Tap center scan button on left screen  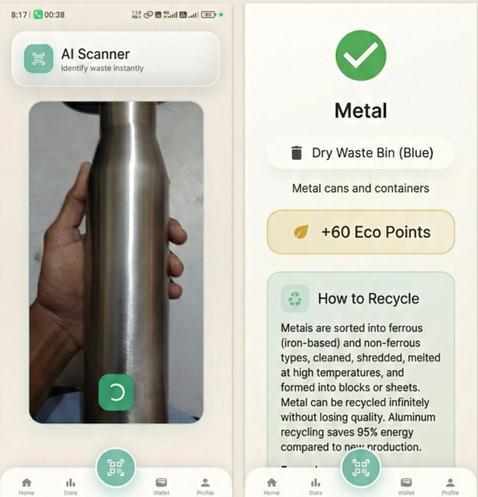point(116,468)
